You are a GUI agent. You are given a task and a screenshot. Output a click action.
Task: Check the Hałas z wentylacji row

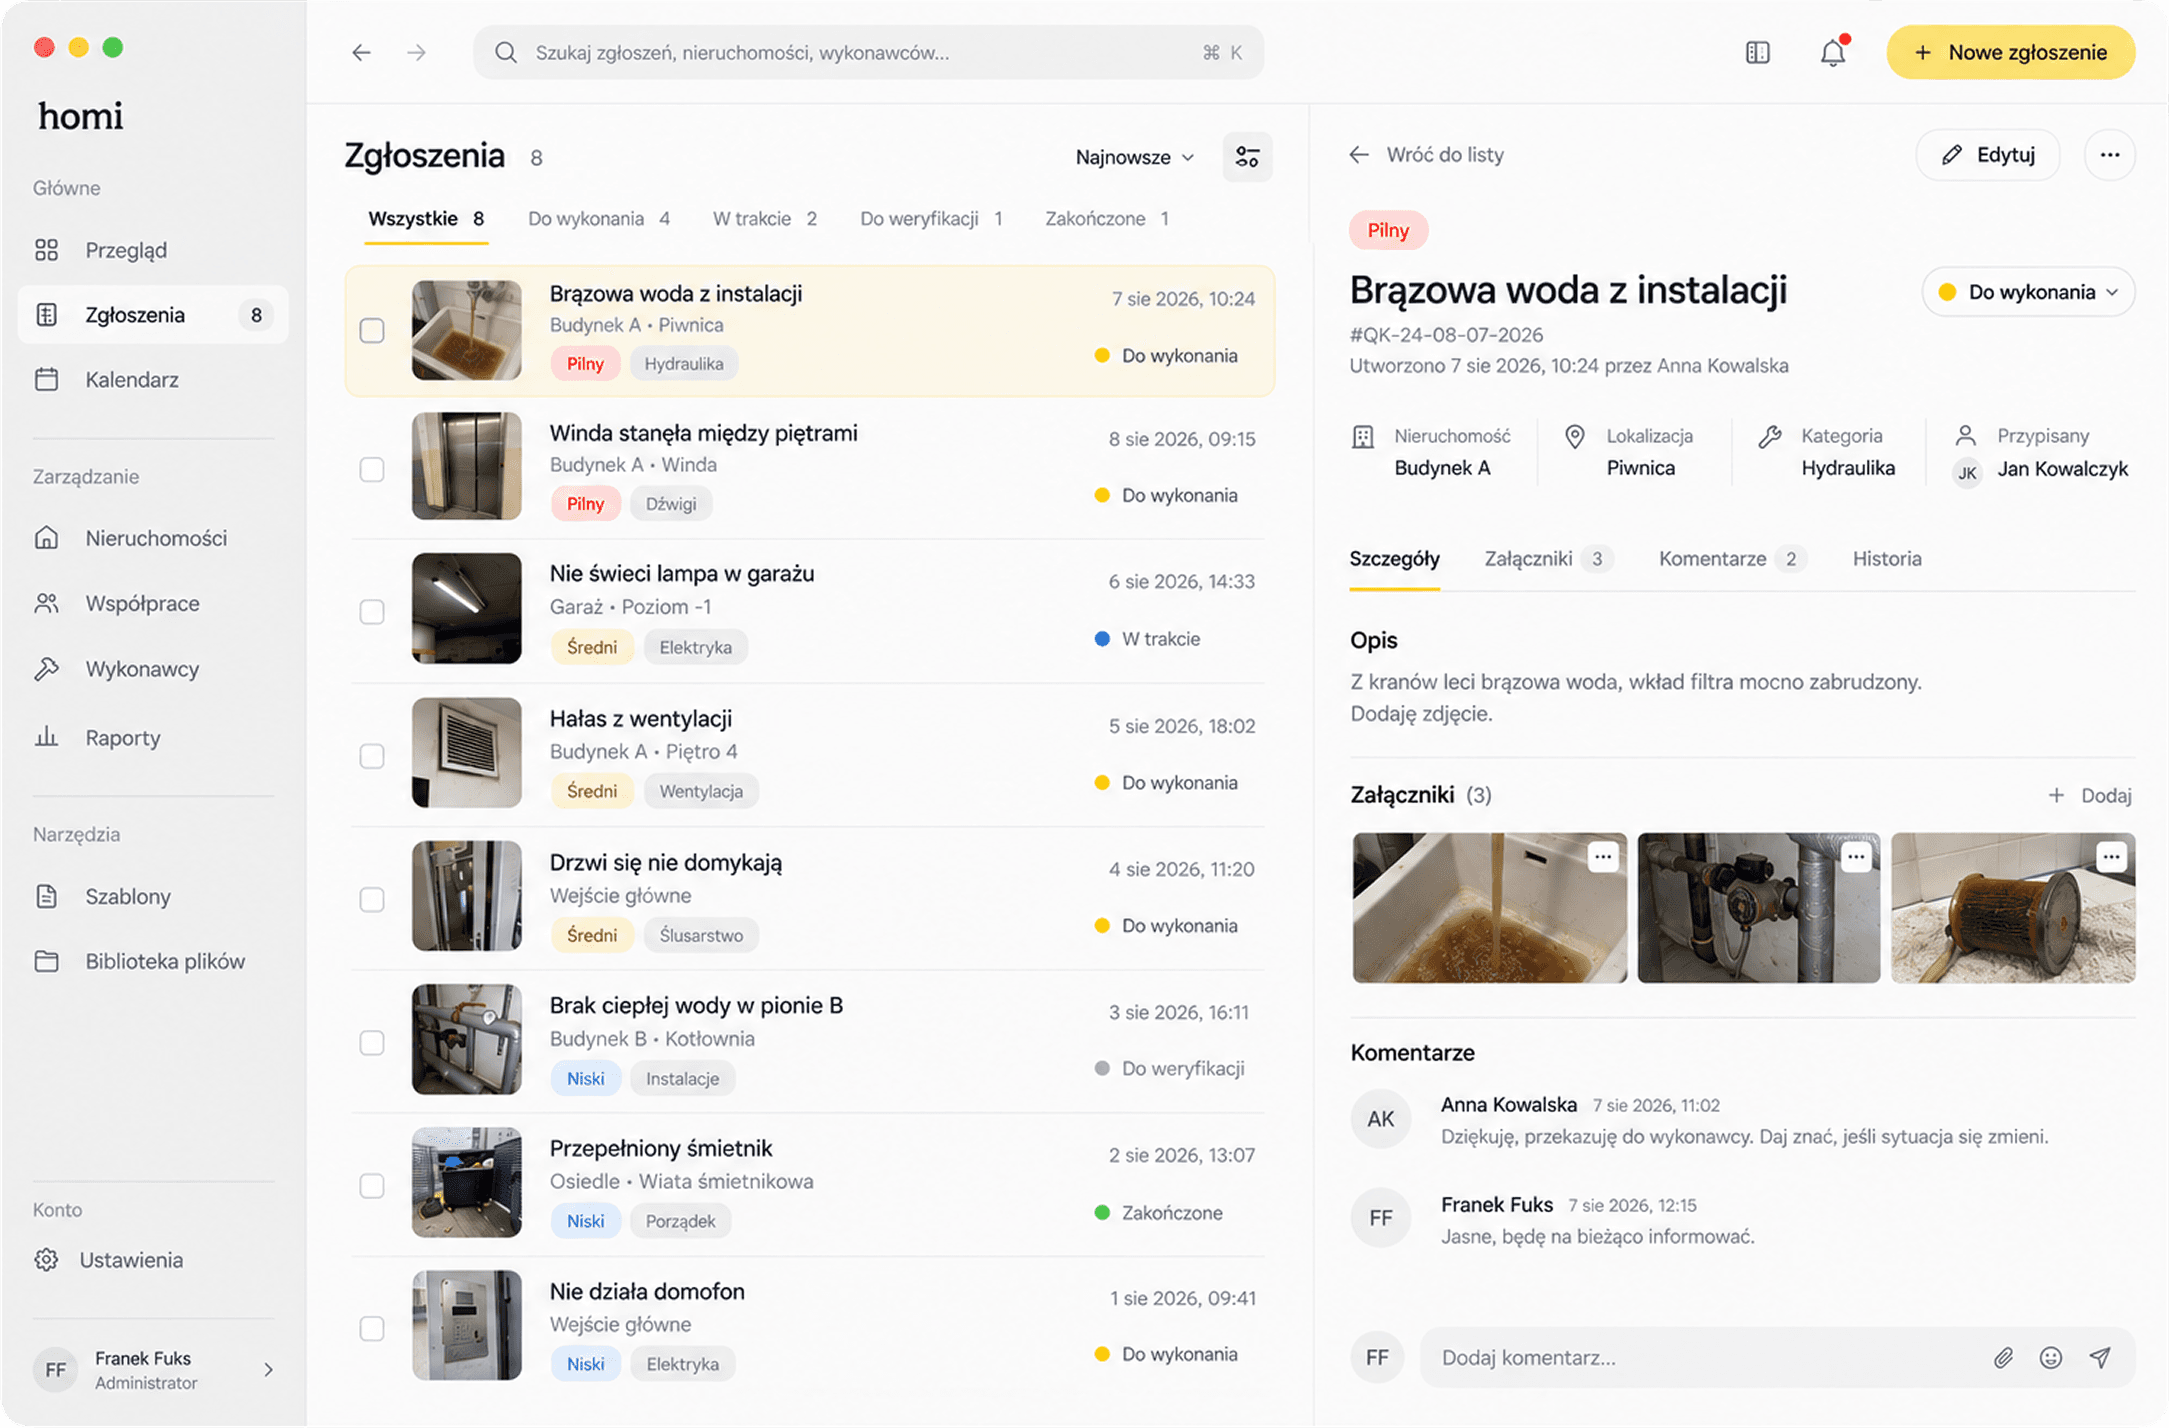click(372, 755)
